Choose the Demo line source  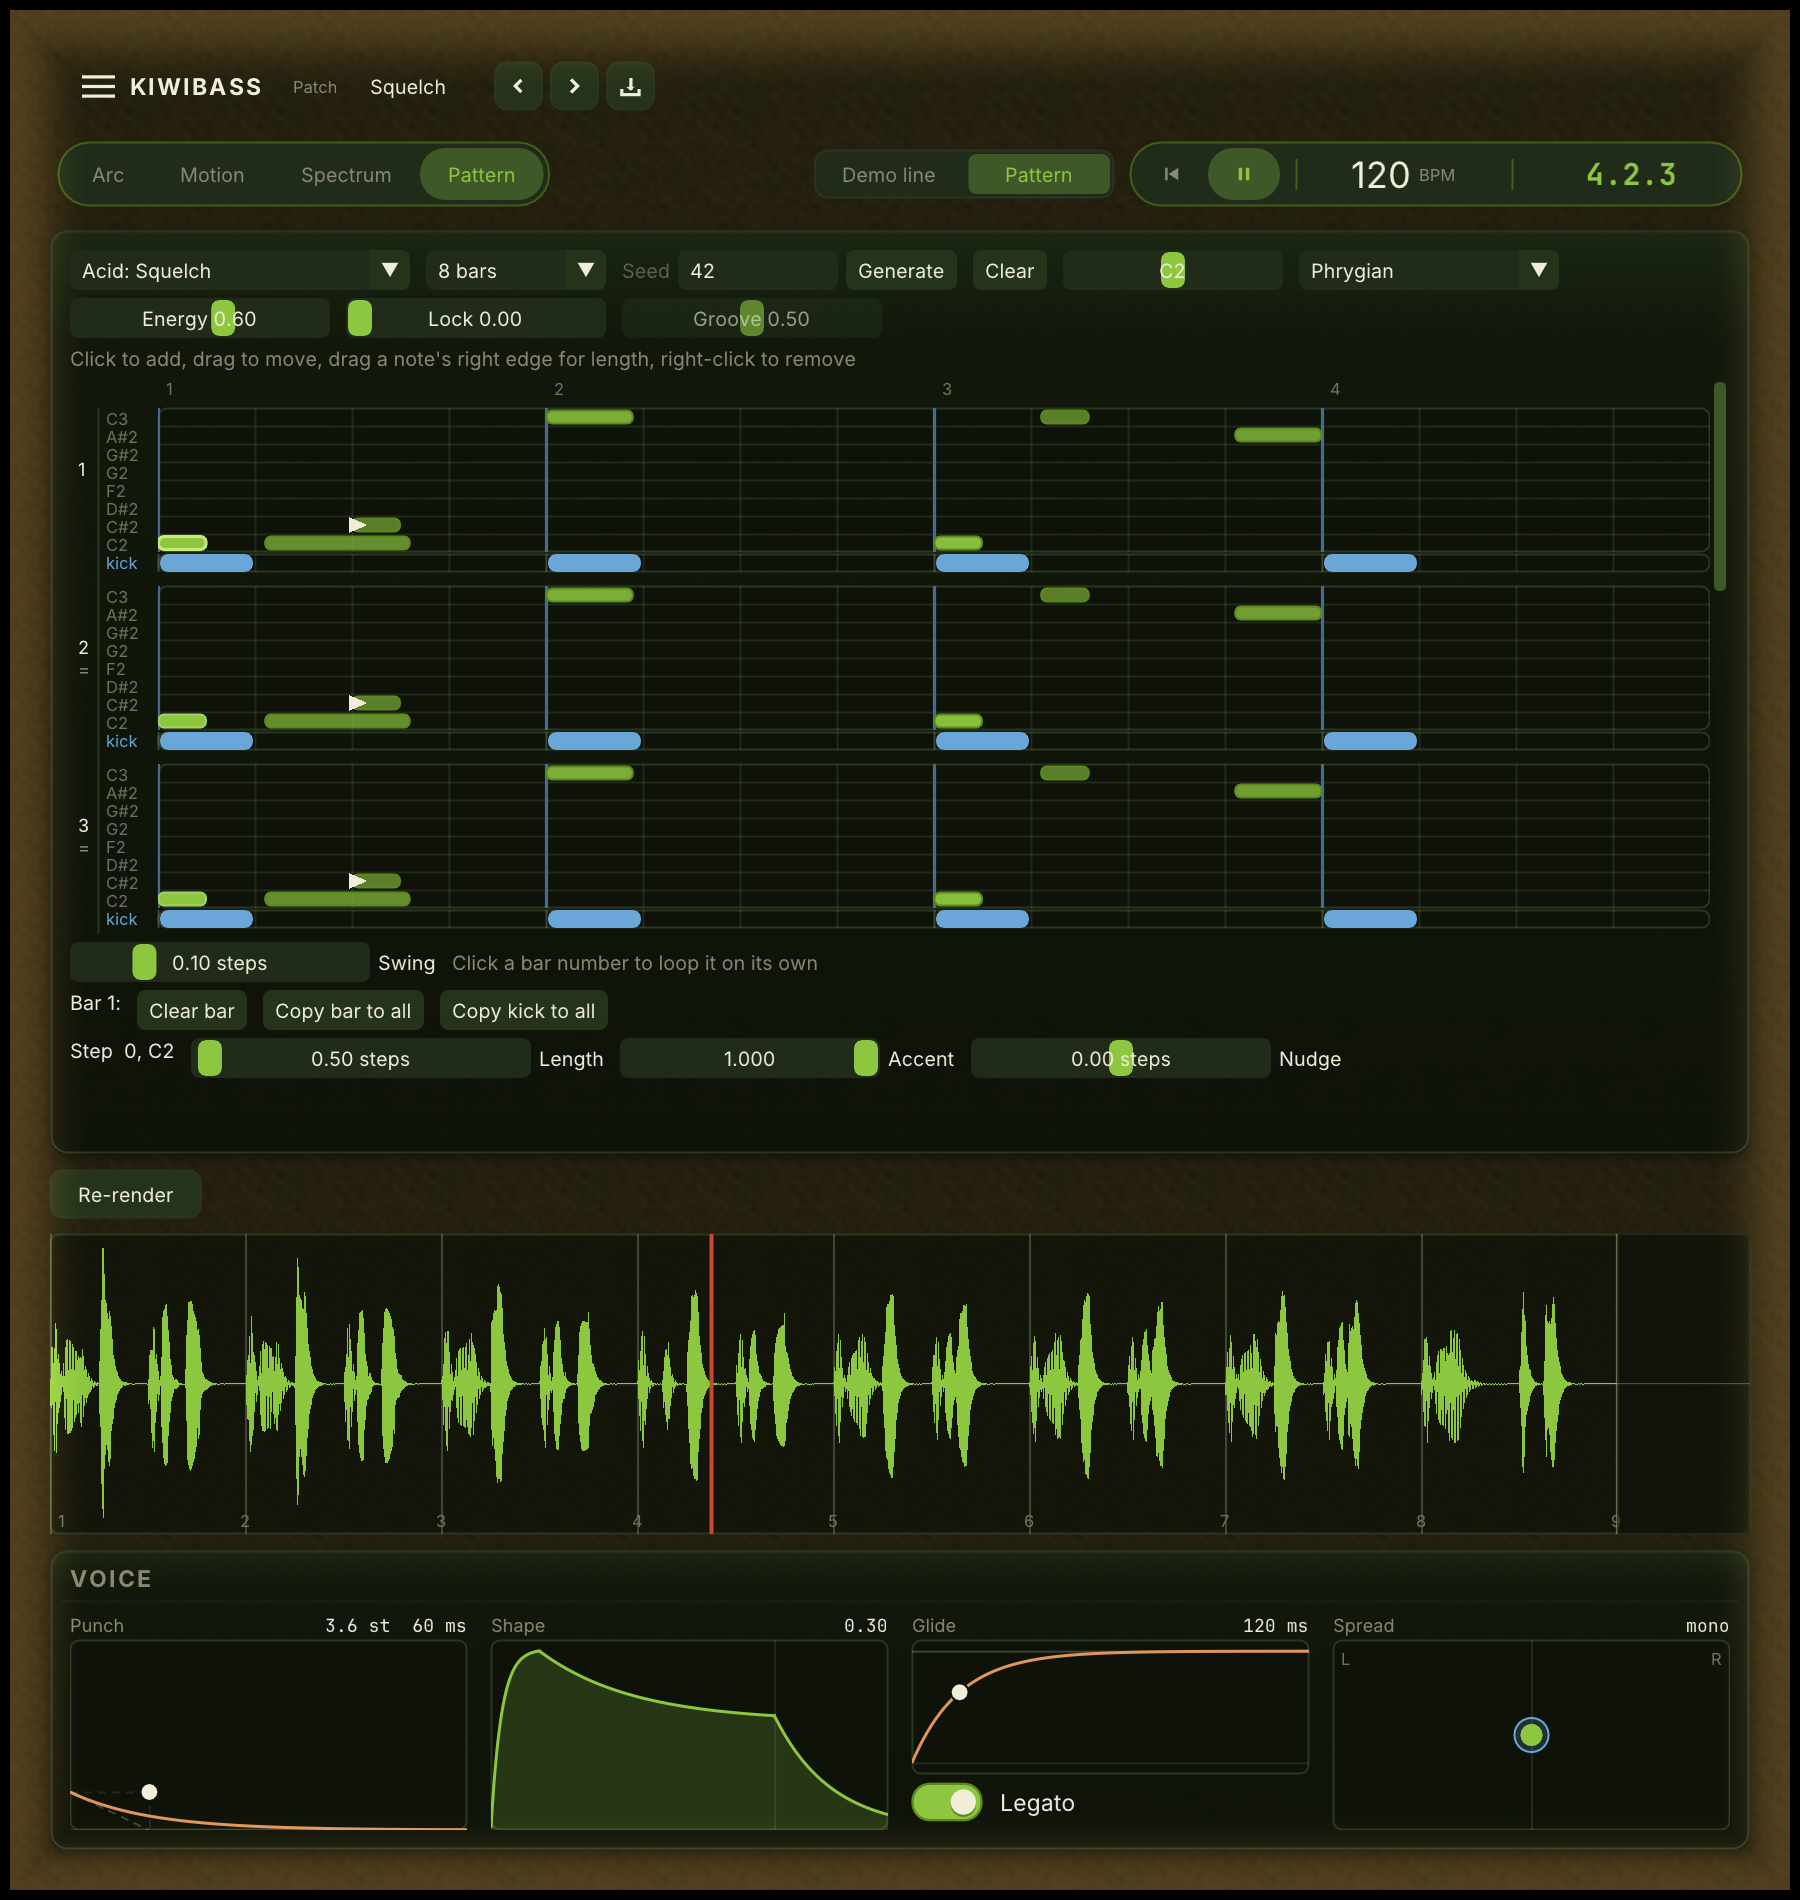[x=889, y=175]
